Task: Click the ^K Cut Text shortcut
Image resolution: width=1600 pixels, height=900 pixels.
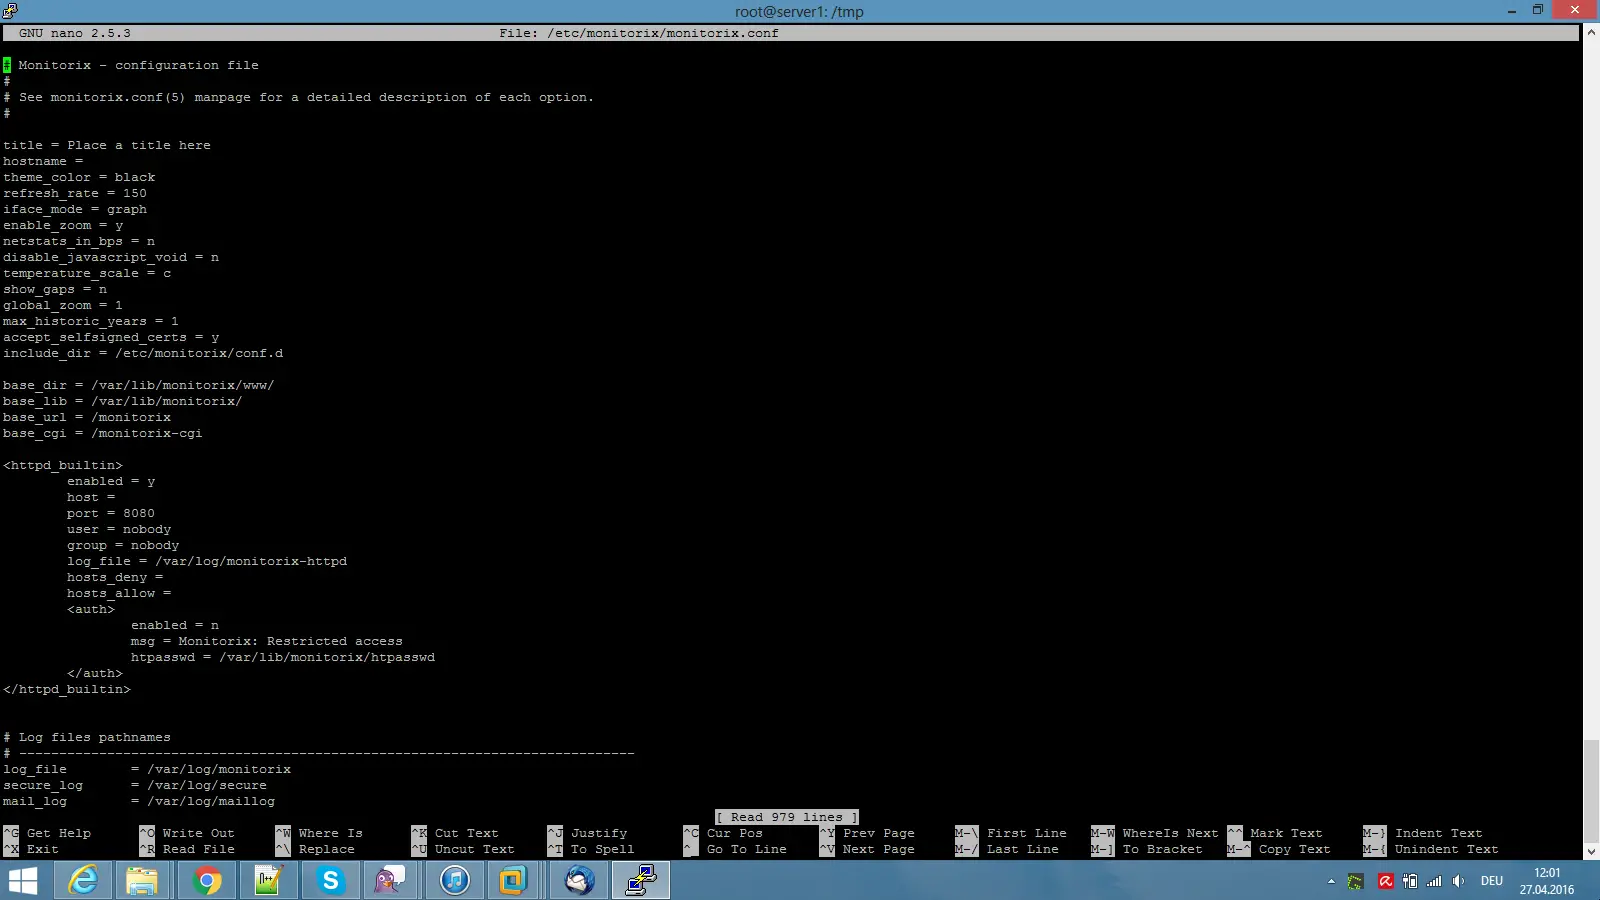Action: (x=455, y=833)
